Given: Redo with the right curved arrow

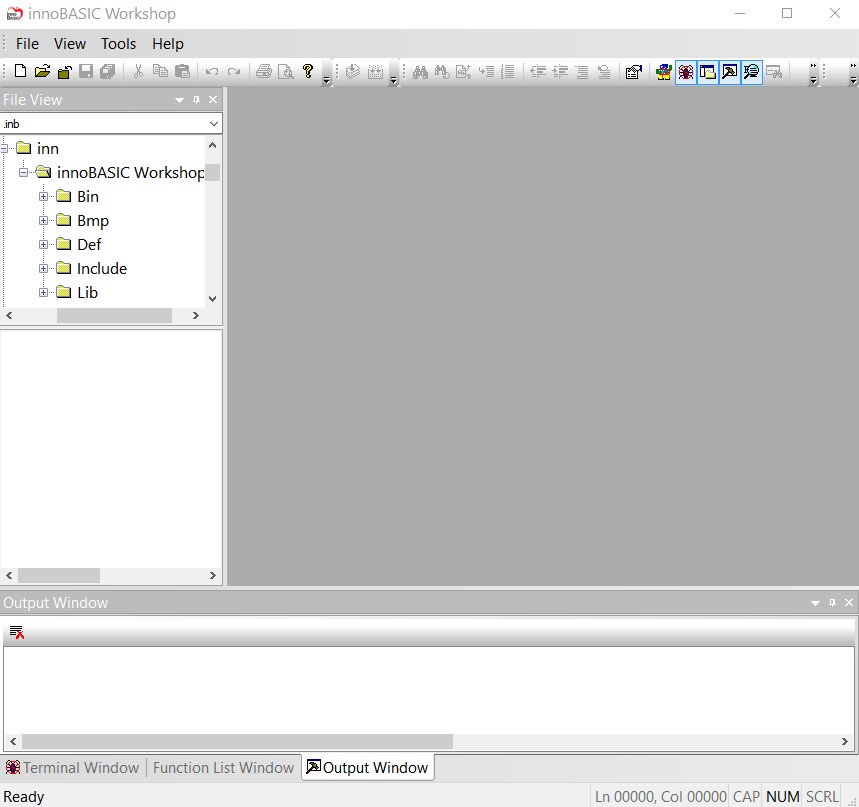Looking at the screenshot, I should coord(234,71).
